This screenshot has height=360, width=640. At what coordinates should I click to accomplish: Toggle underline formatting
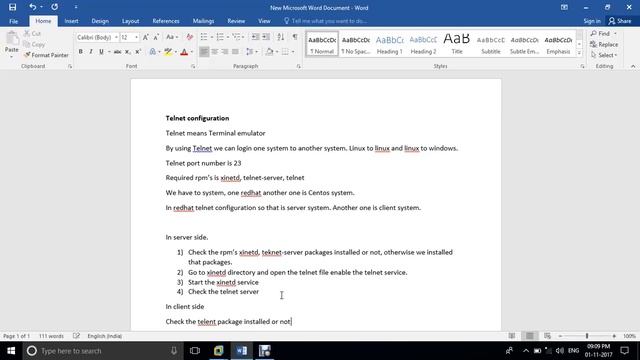pos(101,52)
